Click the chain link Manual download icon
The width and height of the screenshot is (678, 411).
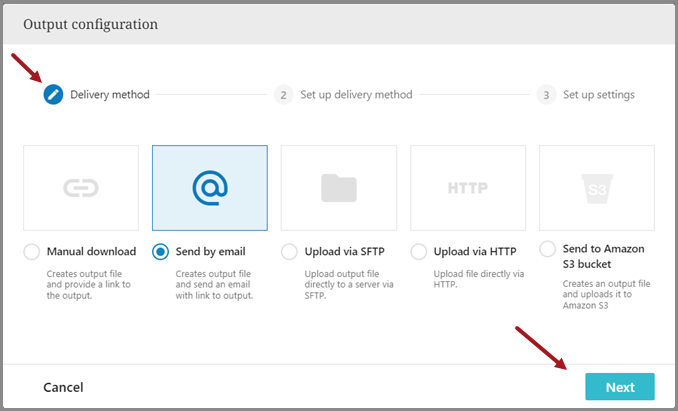click(81, 187)
